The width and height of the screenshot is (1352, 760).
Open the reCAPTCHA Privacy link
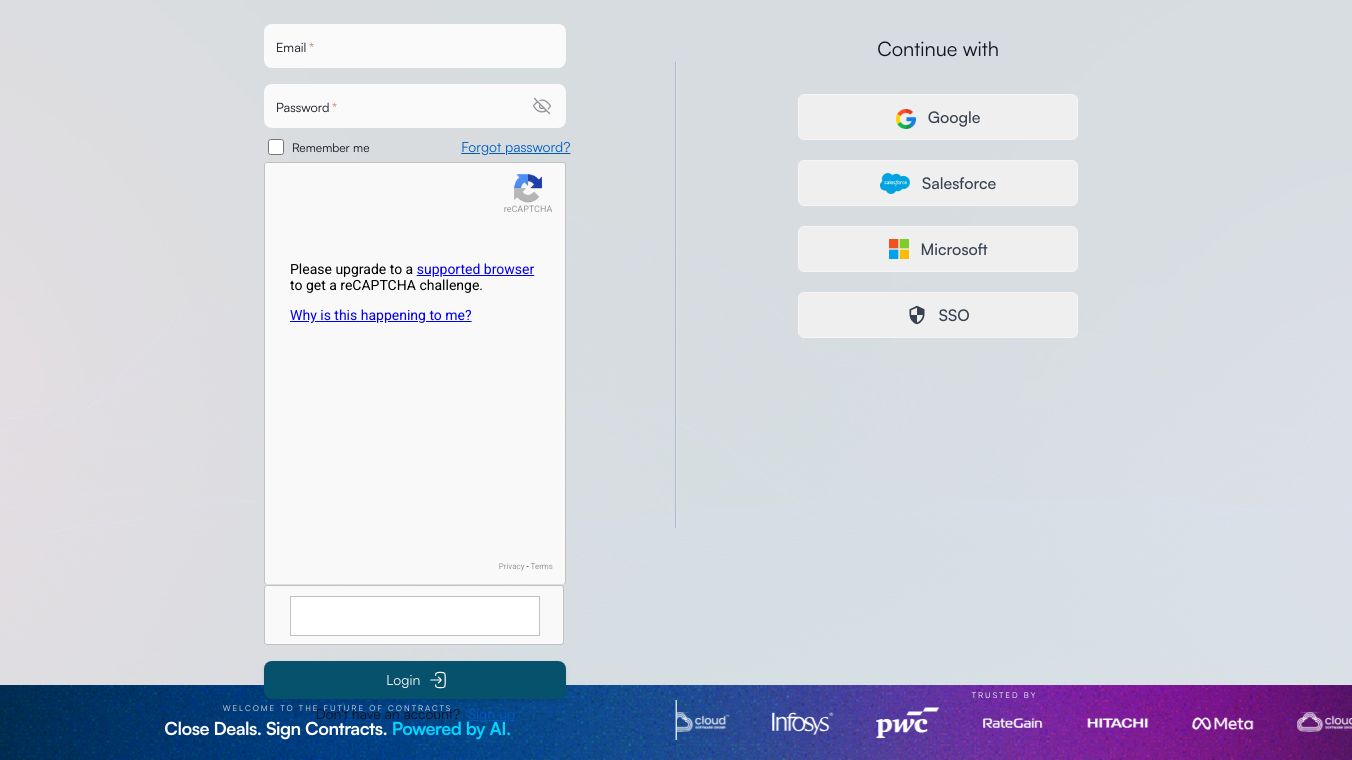tap(511, 566)
